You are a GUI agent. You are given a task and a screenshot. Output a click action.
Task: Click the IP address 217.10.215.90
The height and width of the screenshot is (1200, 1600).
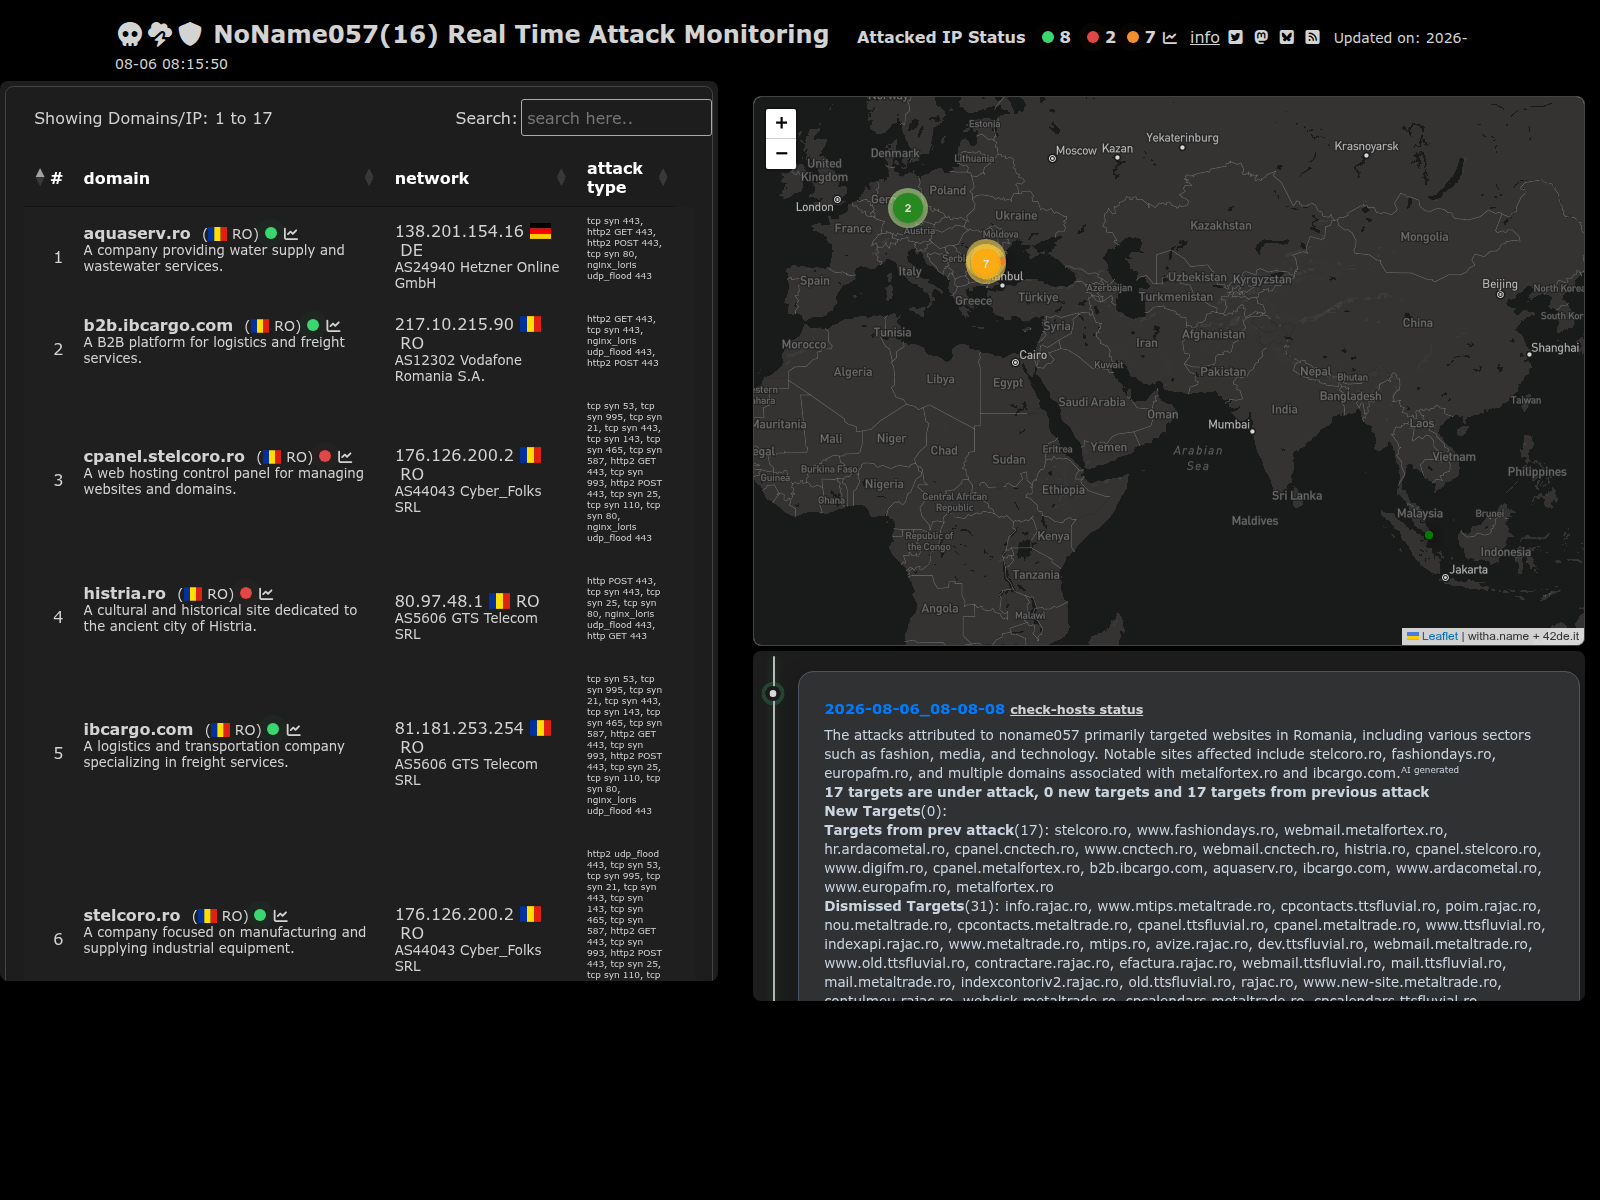coord(454,324)
